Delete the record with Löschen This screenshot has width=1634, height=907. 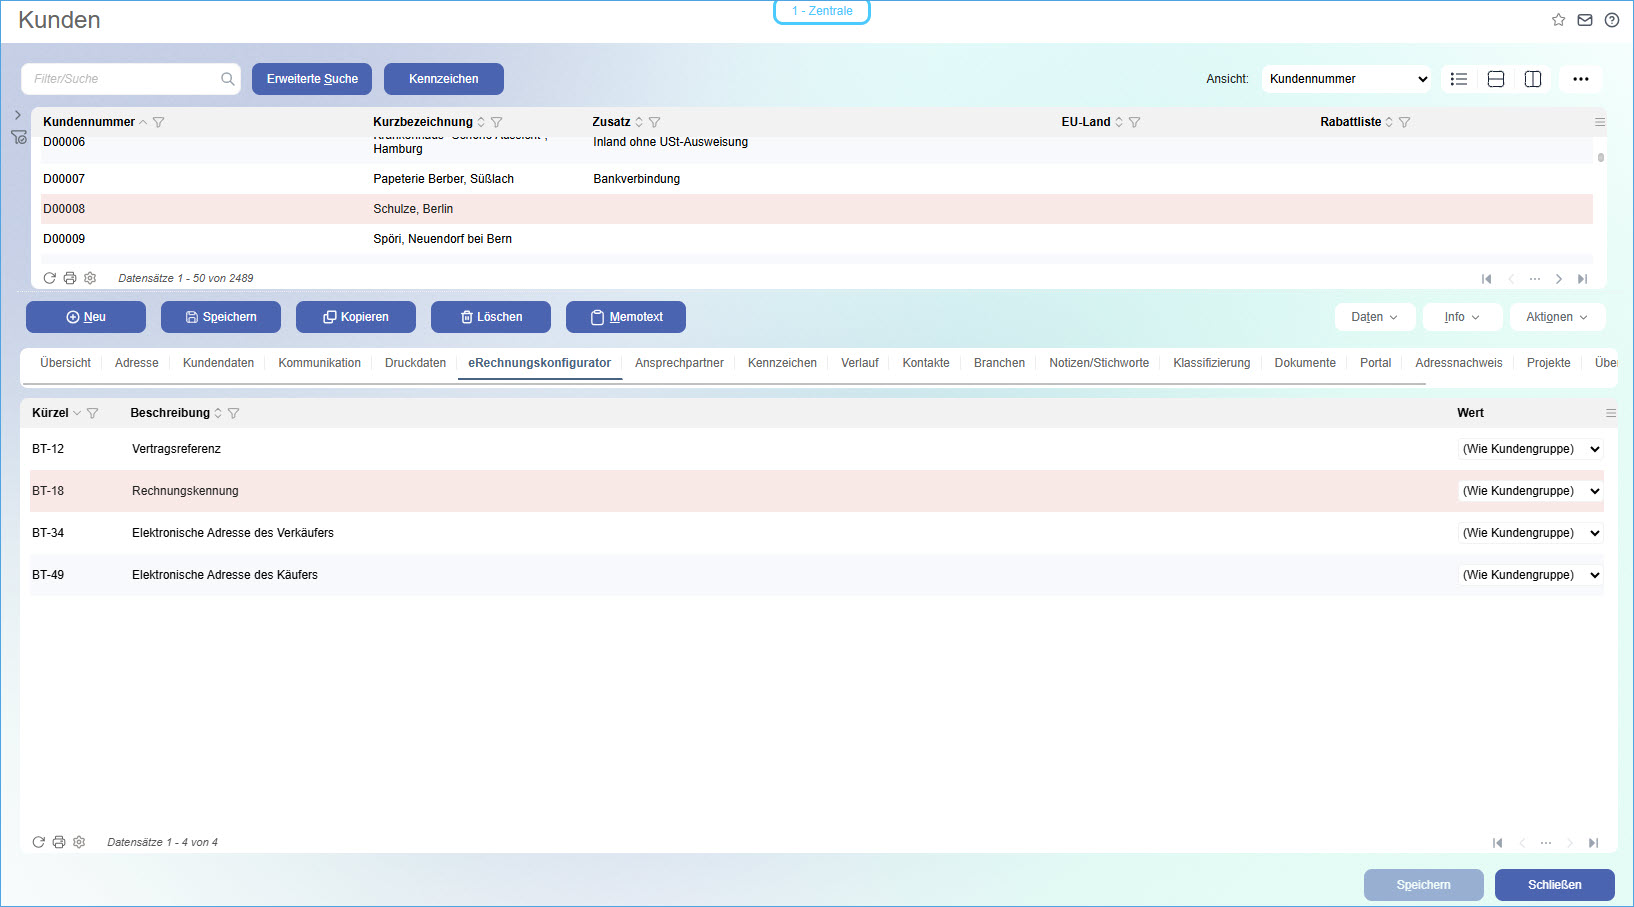coord(491,317)
